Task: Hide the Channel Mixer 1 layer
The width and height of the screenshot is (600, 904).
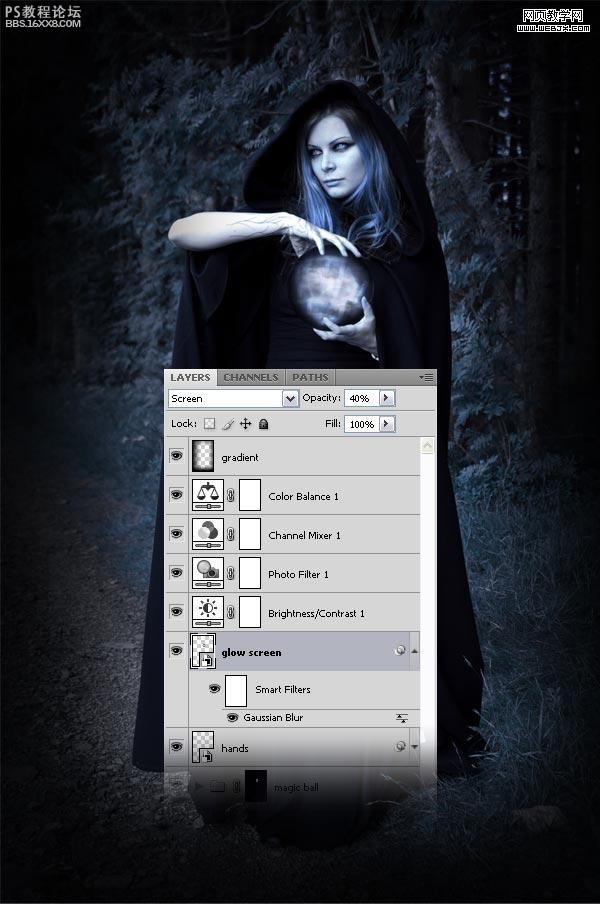Action: click(176, 534)
